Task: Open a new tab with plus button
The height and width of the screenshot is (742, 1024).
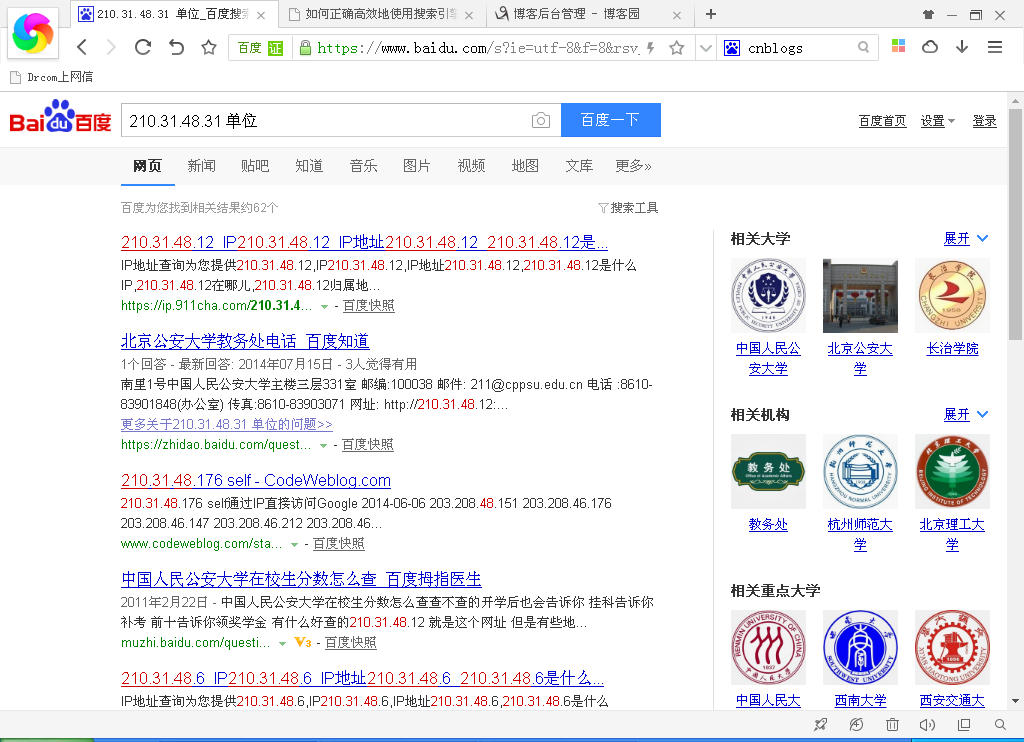Action: click(x=711, y=14)
